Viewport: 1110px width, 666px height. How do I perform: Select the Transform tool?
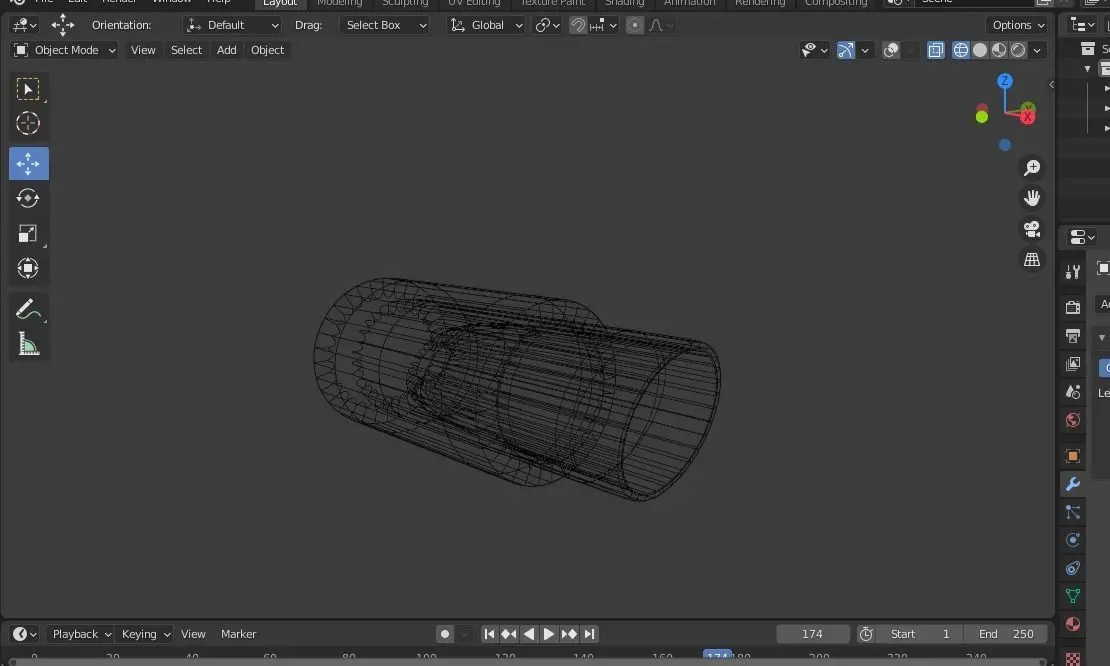(28, 268)
